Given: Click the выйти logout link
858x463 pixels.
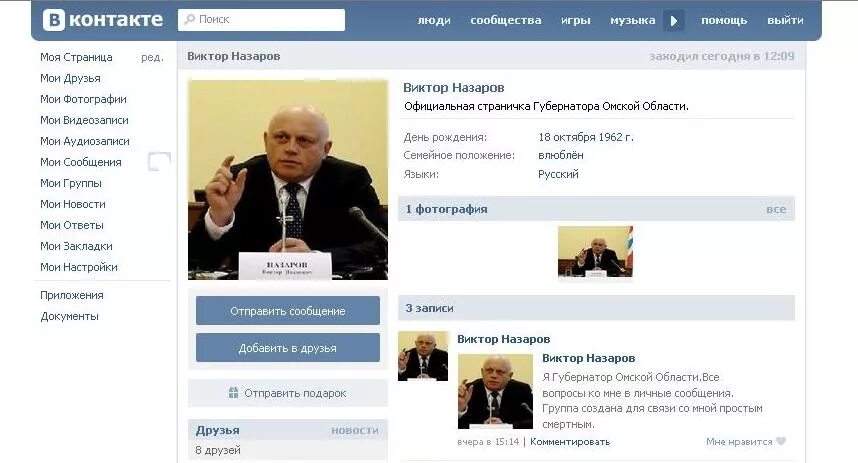Looking at the screenshot, I should coord(785,20).
